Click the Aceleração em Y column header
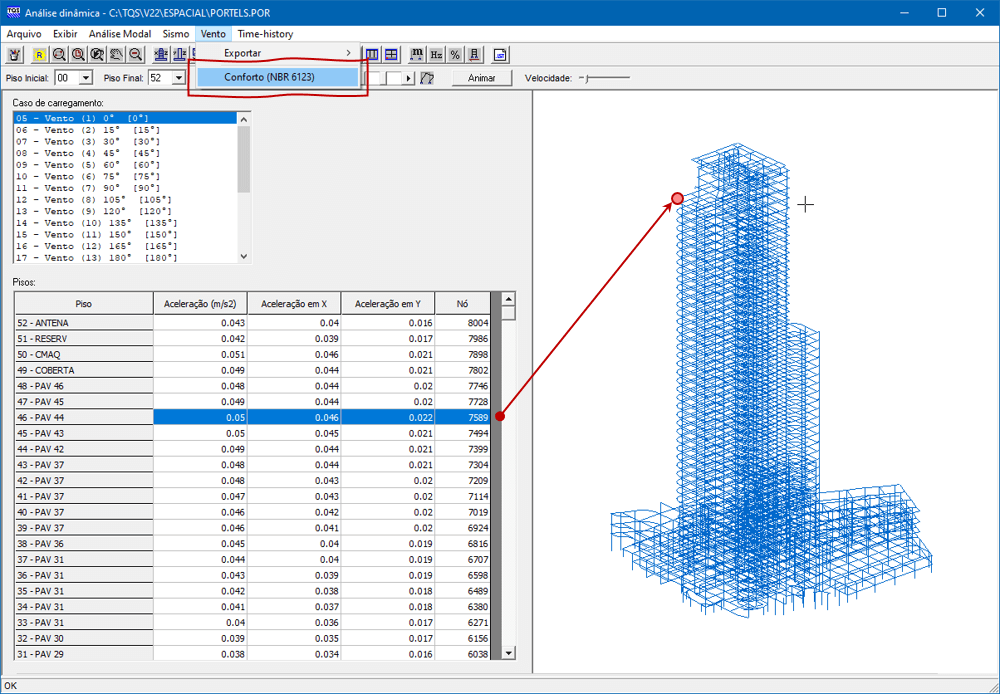Screen dimensions: 1000x694 (388, 304)
